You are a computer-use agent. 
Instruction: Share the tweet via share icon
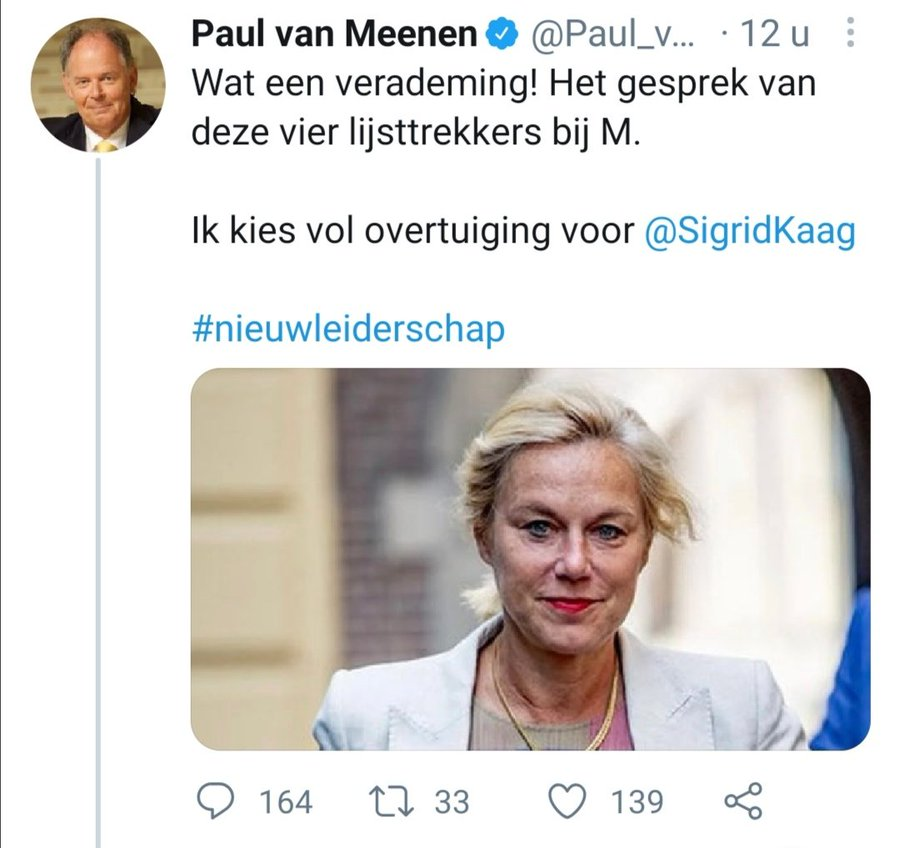[x=742, y=800]
